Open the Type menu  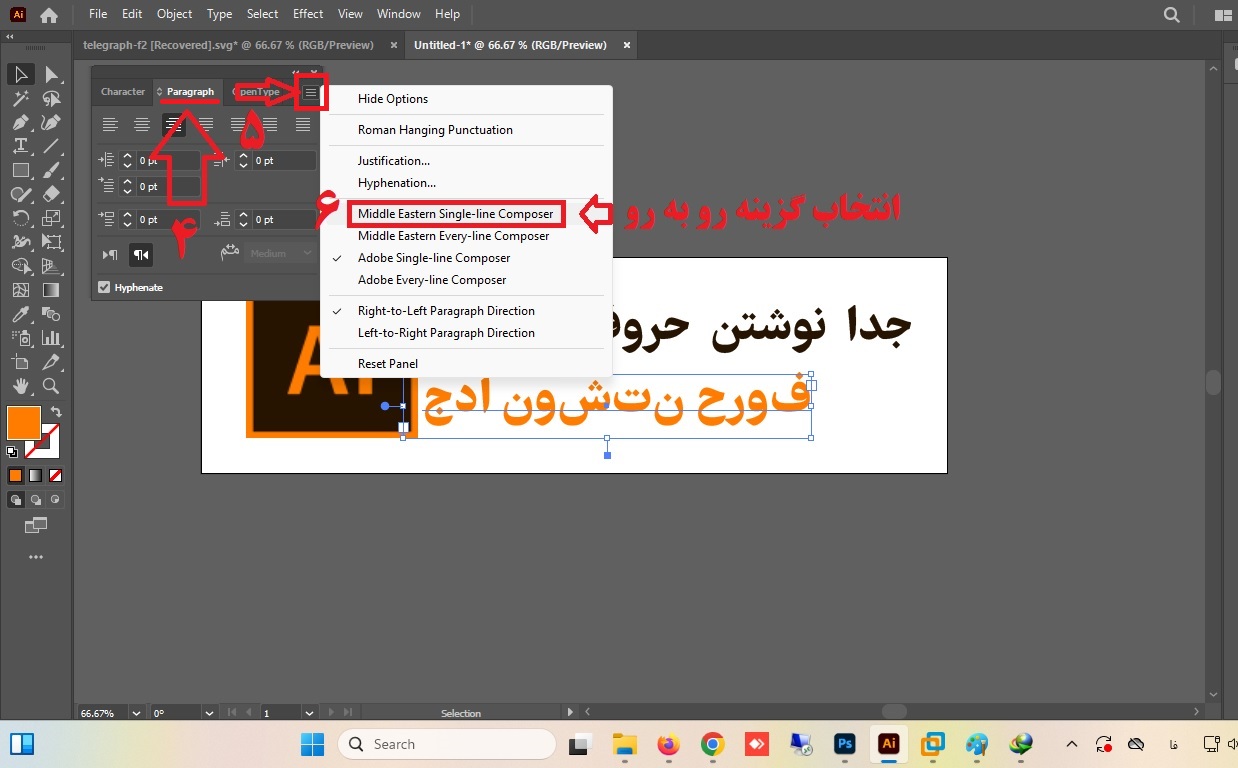218,14
